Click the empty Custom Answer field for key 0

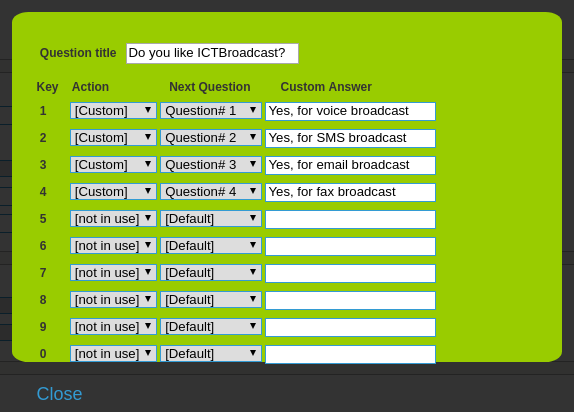coord(350,354)
